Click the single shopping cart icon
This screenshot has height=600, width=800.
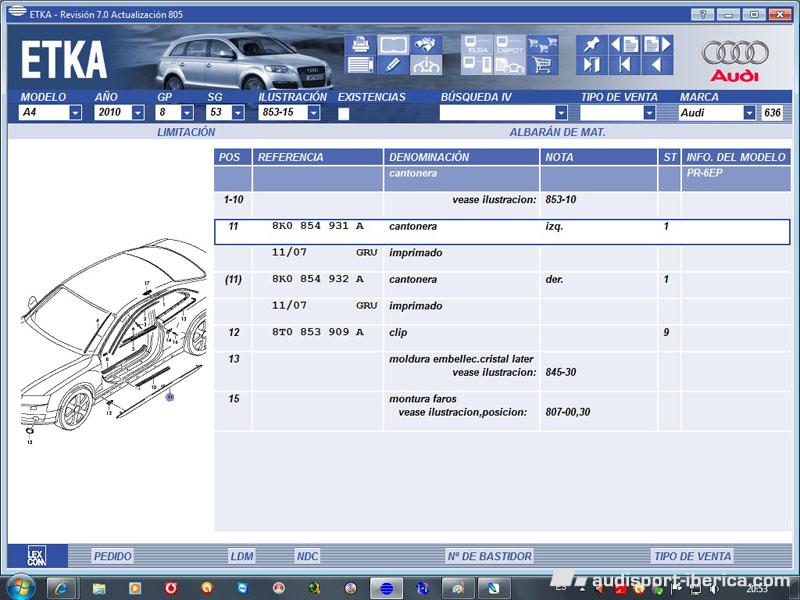(x=542, y=65)
